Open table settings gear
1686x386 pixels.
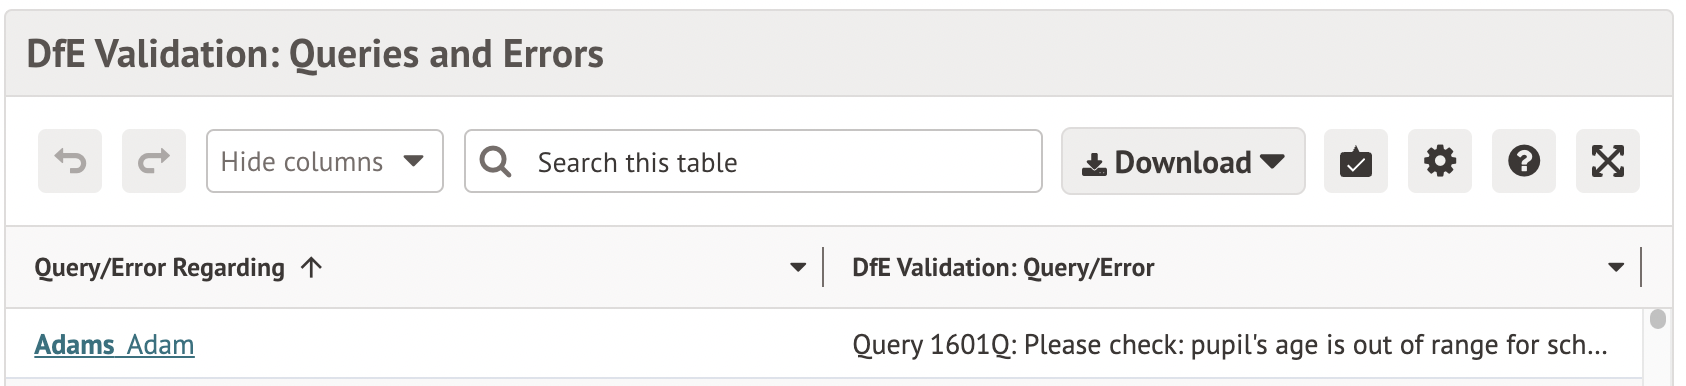click(1440, 161)
